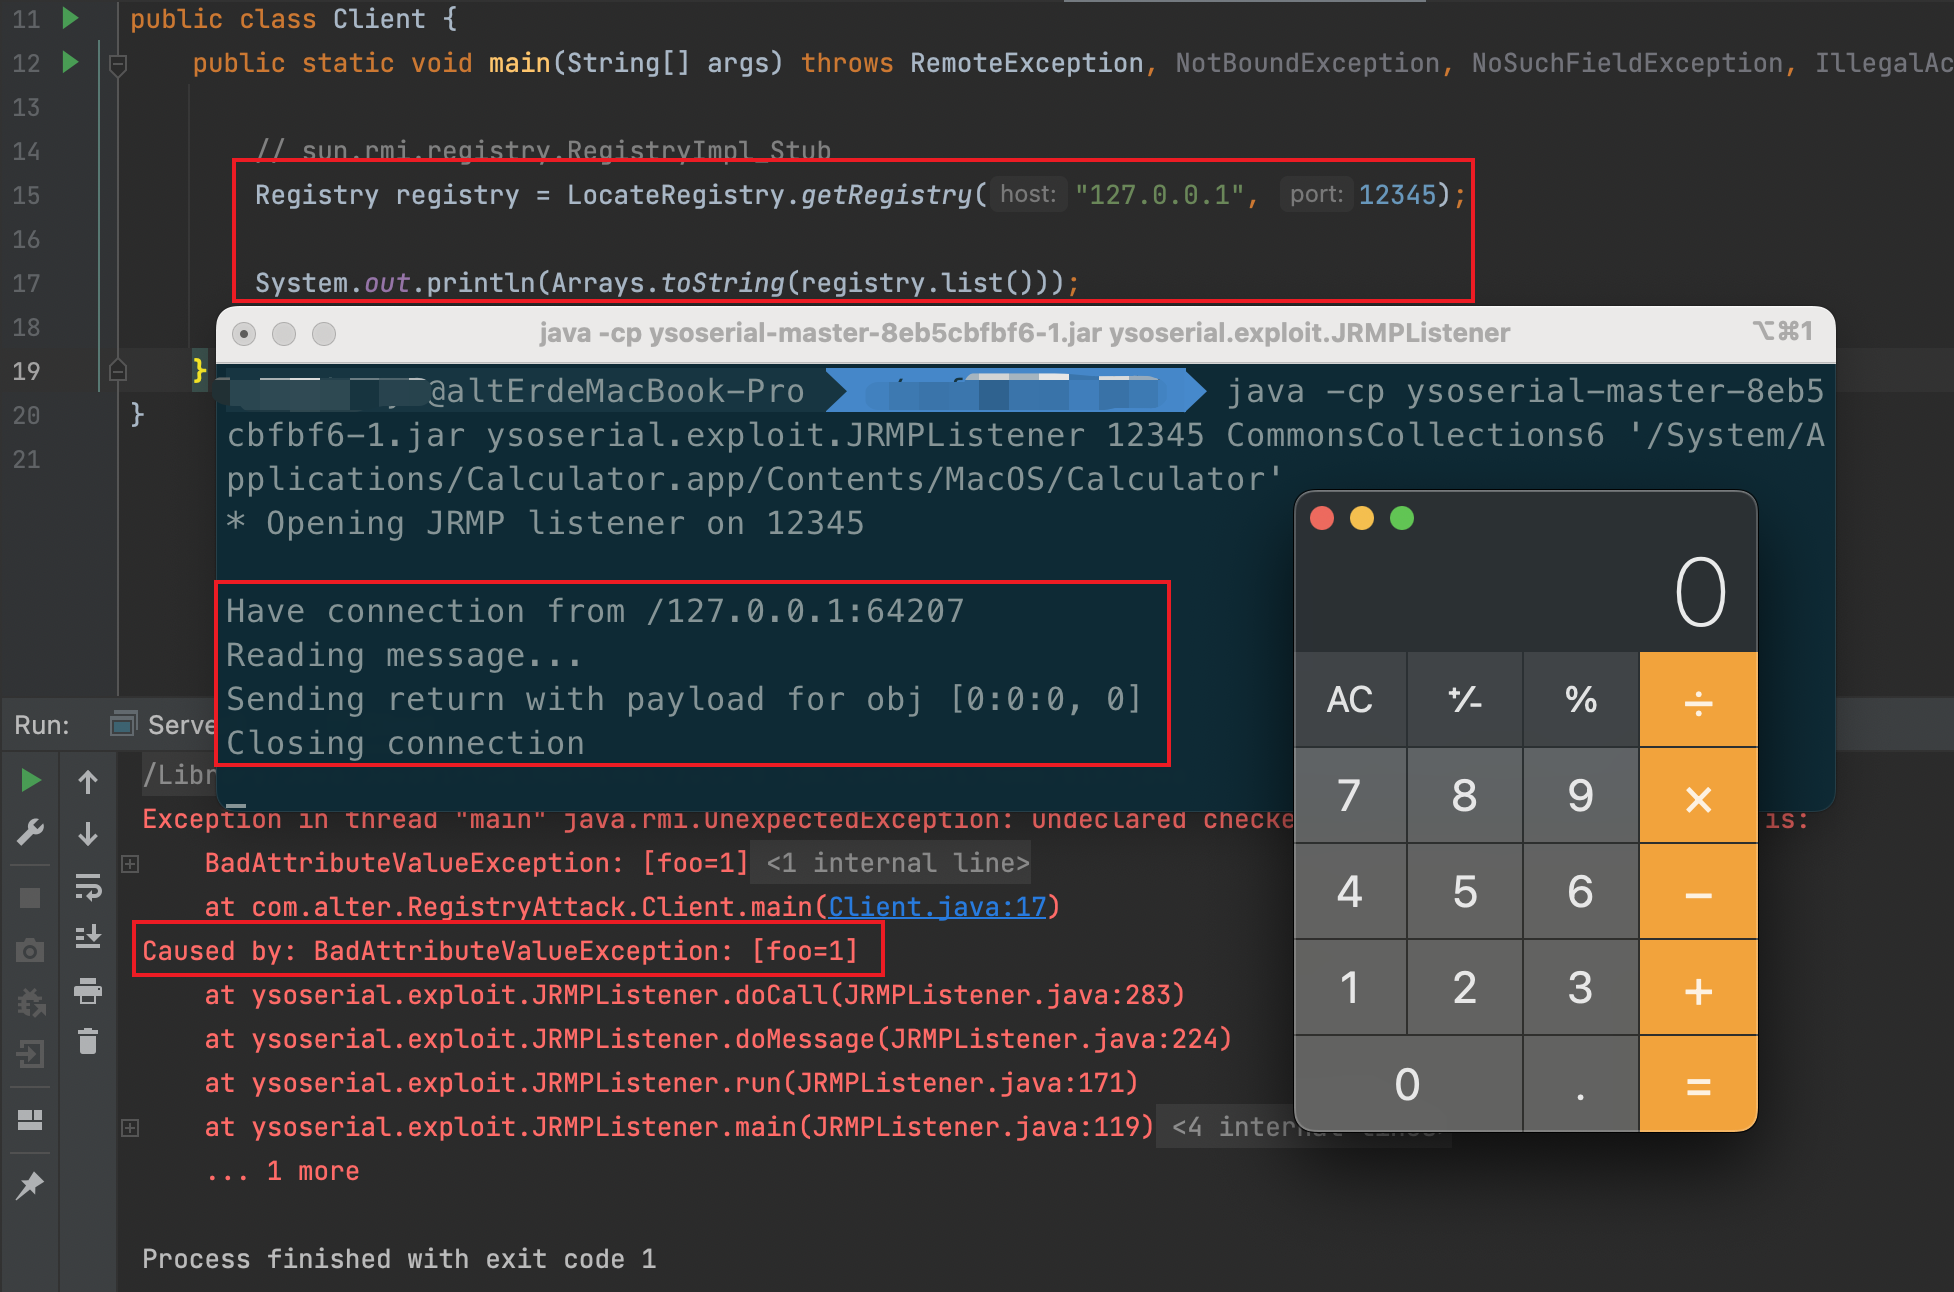Click the divide key in Calculator
The height and width of the screenshot is (1292, 1954).
tap(1698, 699)
